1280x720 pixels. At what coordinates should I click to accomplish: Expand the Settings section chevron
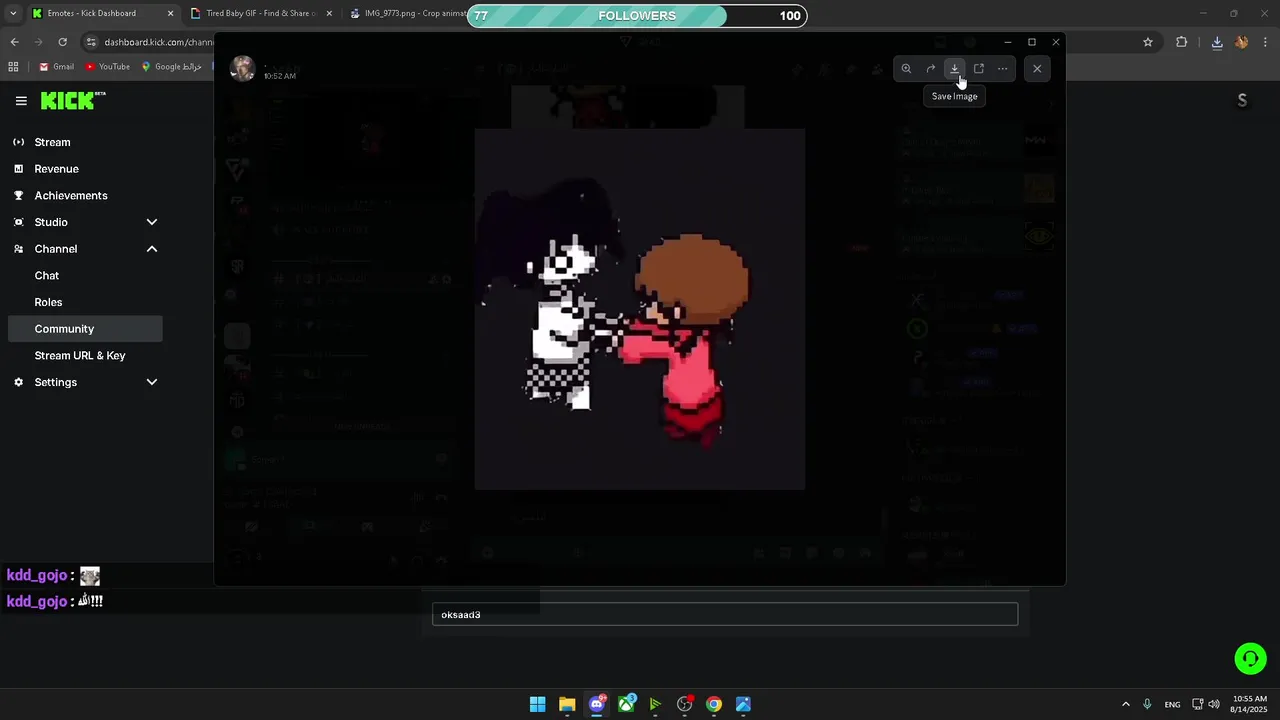click(x=152, y=382)
